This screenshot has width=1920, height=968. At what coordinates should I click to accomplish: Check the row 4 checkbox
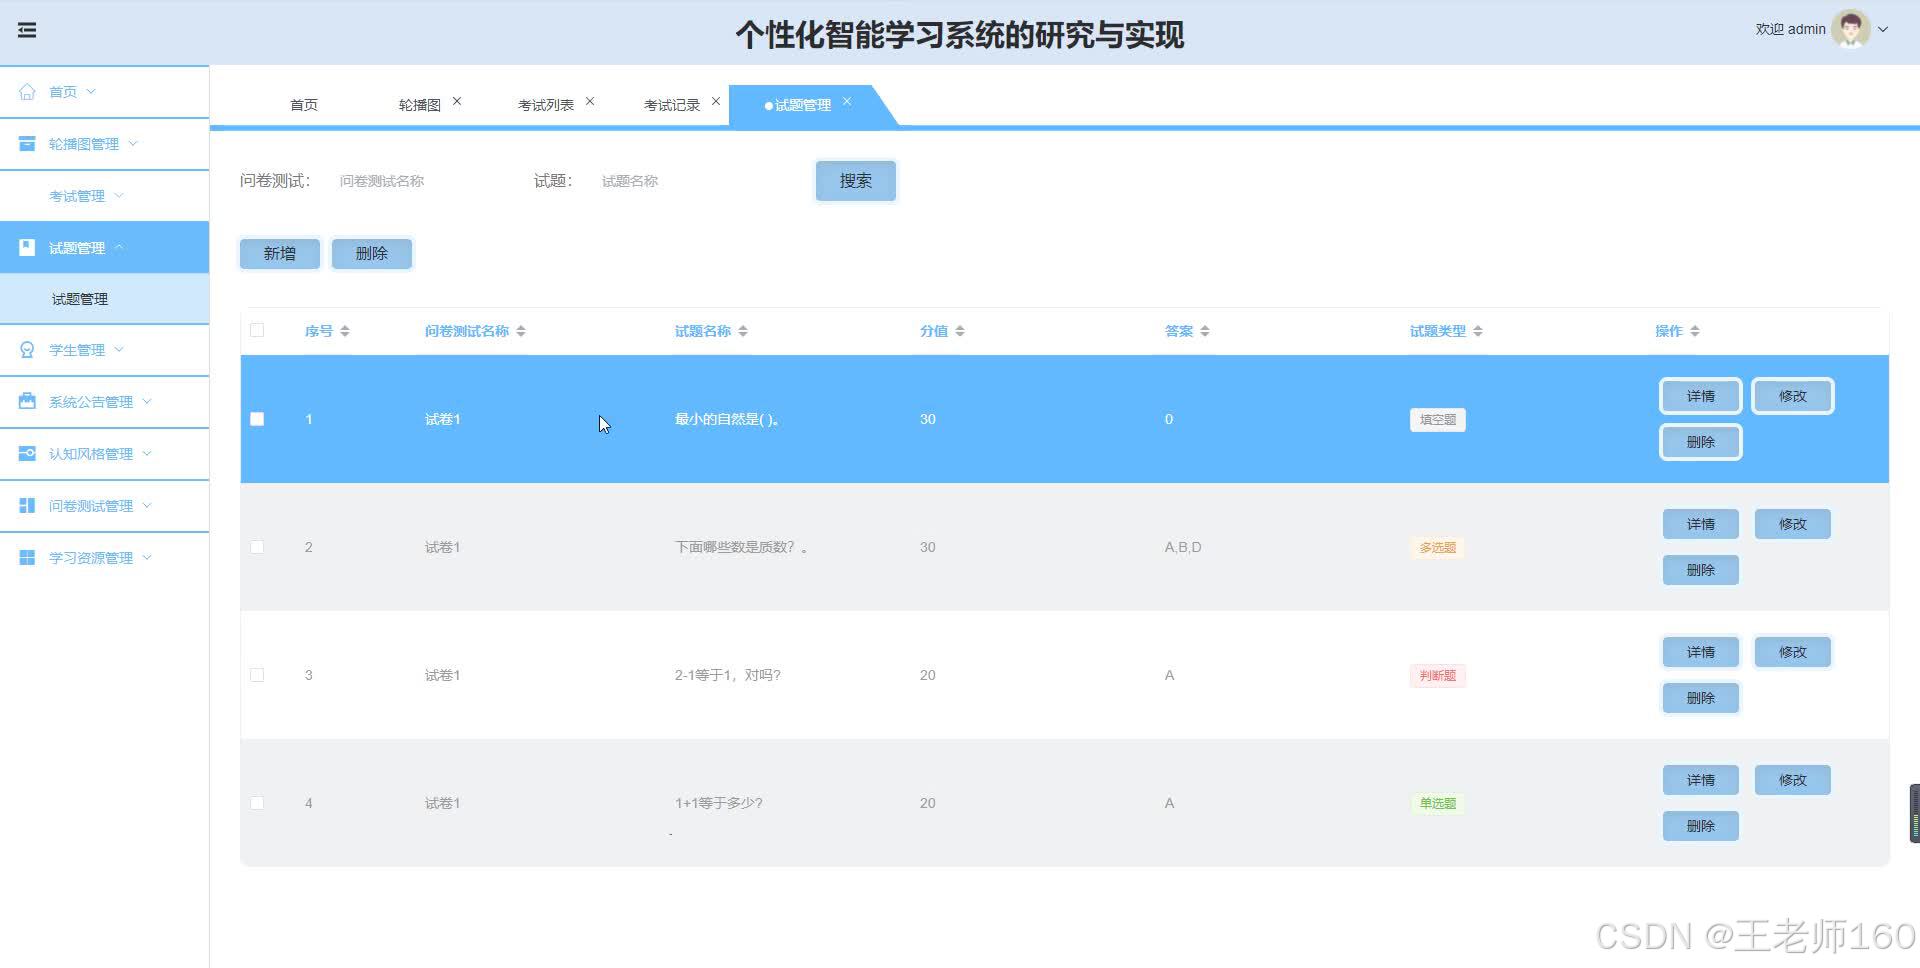(257, 803)
